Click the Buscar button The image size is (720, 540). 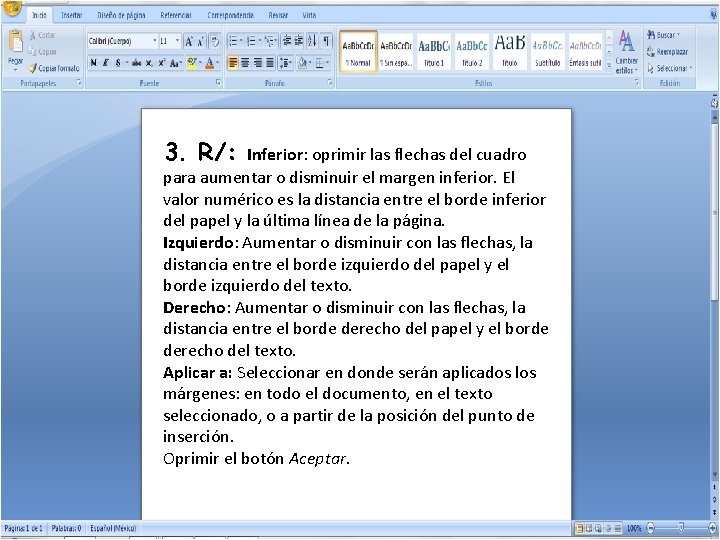click(663, 35)
